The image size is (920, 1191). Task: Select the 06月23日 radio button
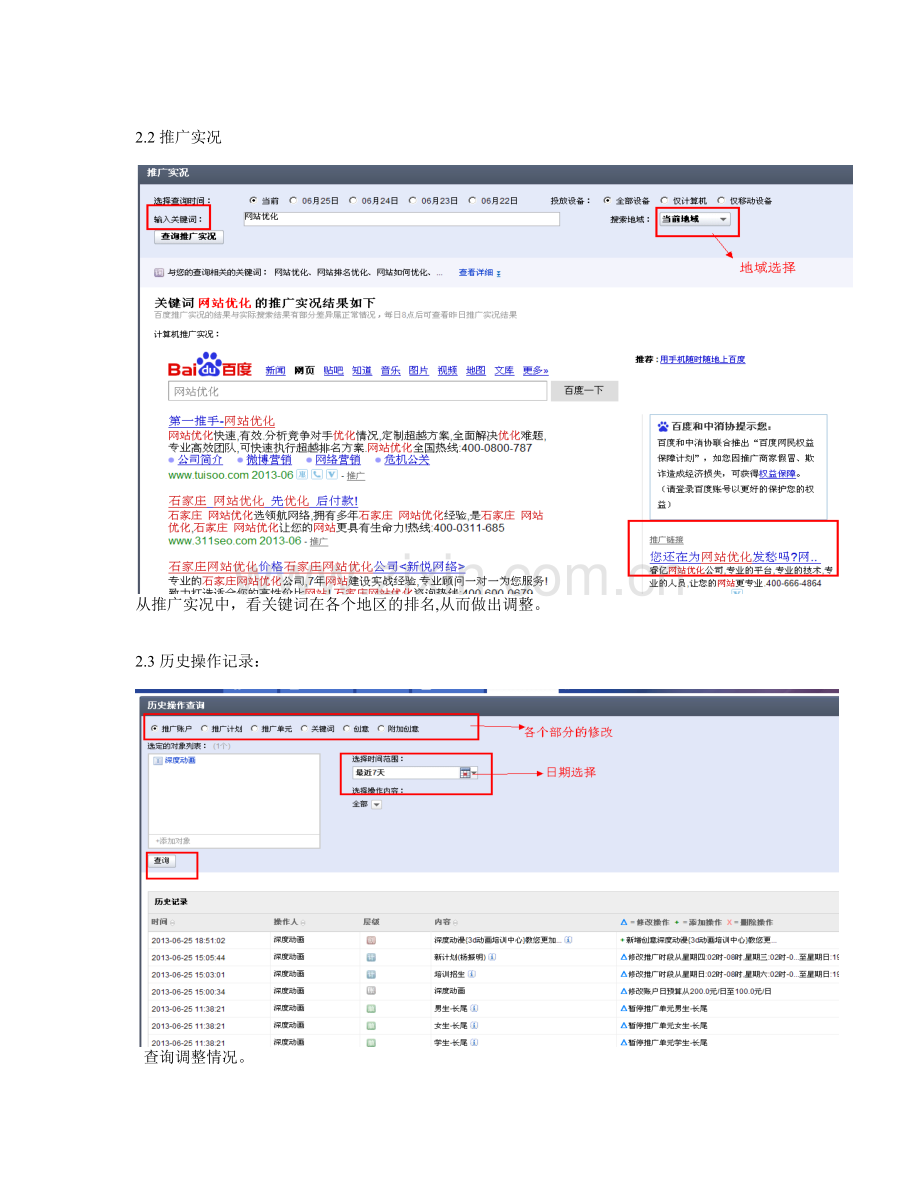(413, 201)
